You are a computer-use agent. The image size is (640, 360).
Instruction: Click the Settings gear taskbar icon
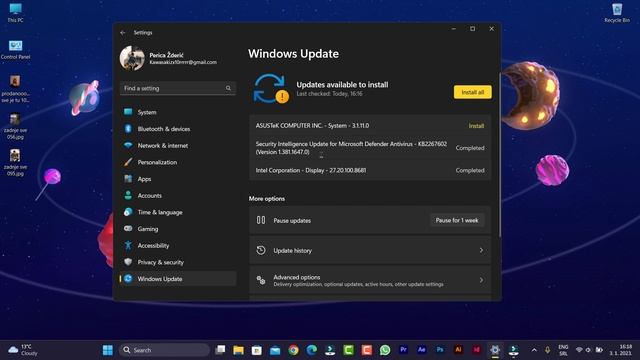(x=495, y=350)
